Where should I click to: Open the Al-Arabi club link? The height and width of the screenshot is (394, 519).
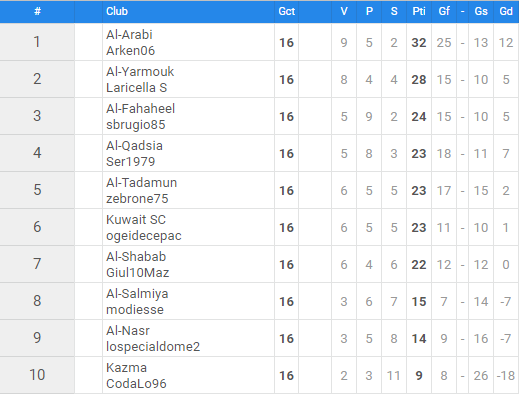(x=129, y=35)
